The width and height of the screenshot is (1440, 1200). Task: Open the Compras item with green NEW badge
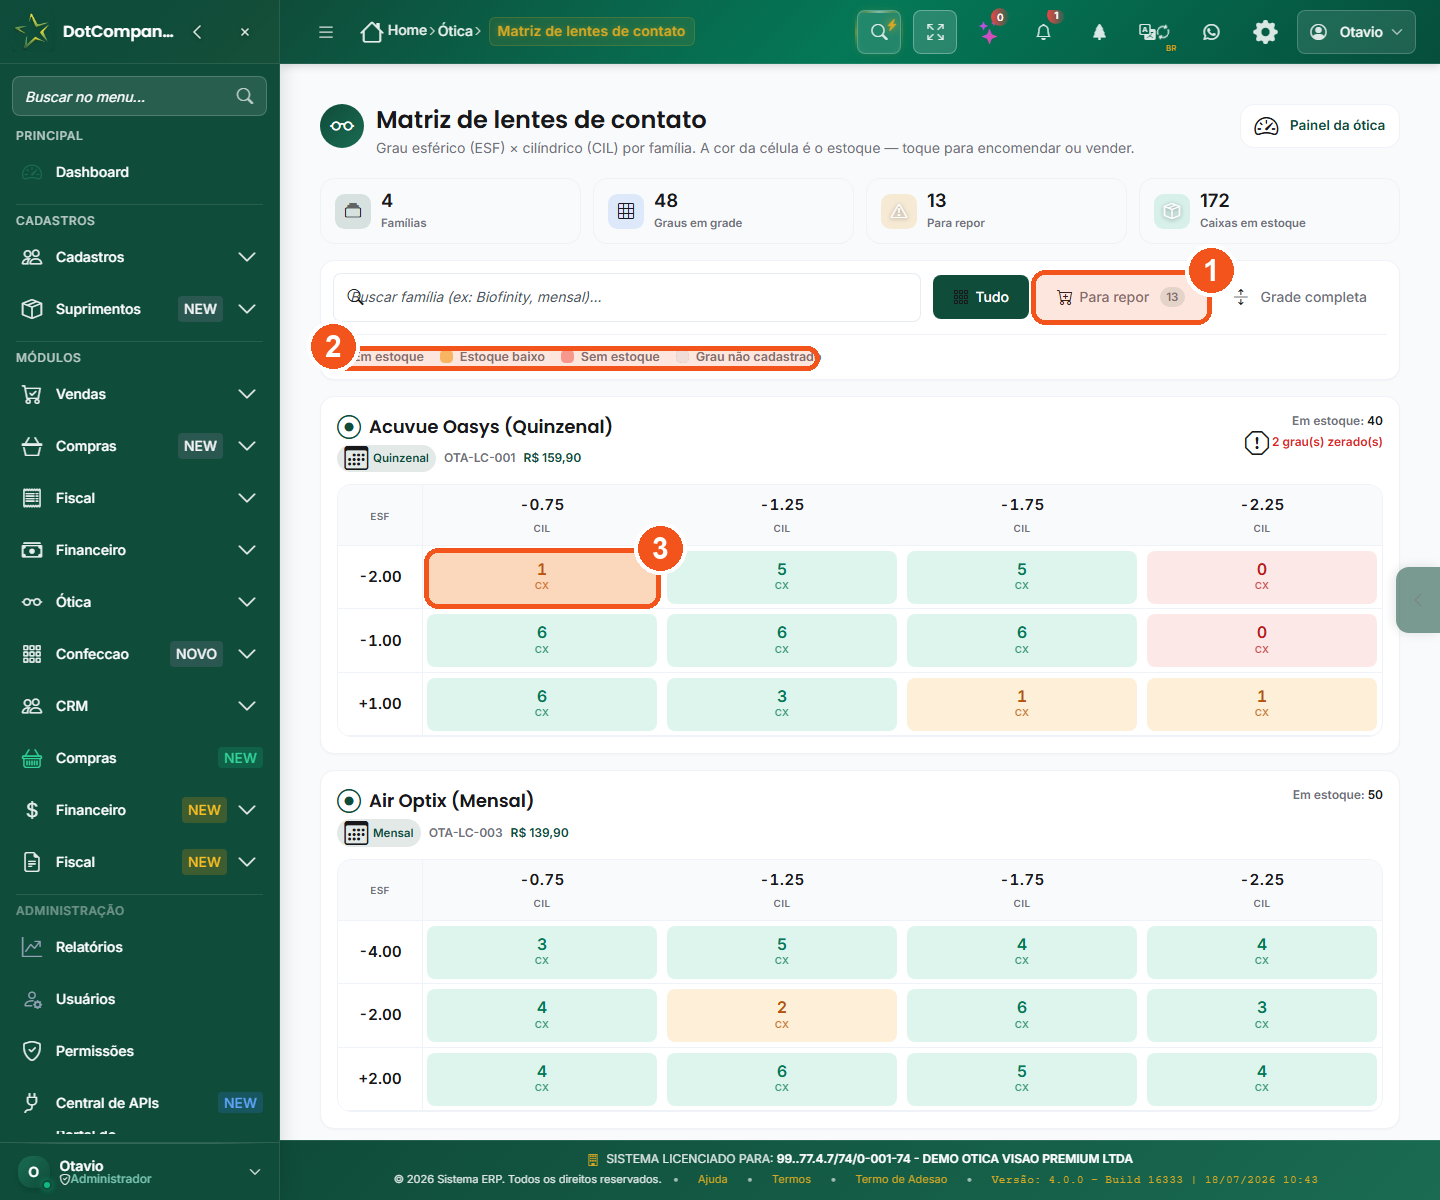140,758
